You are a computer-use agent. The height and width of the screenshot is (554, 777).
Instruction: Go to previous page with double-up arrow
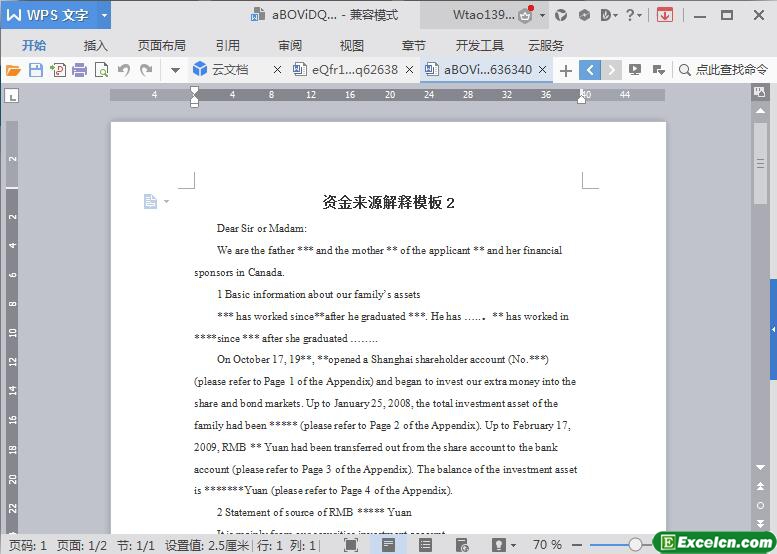click(760, 486)
